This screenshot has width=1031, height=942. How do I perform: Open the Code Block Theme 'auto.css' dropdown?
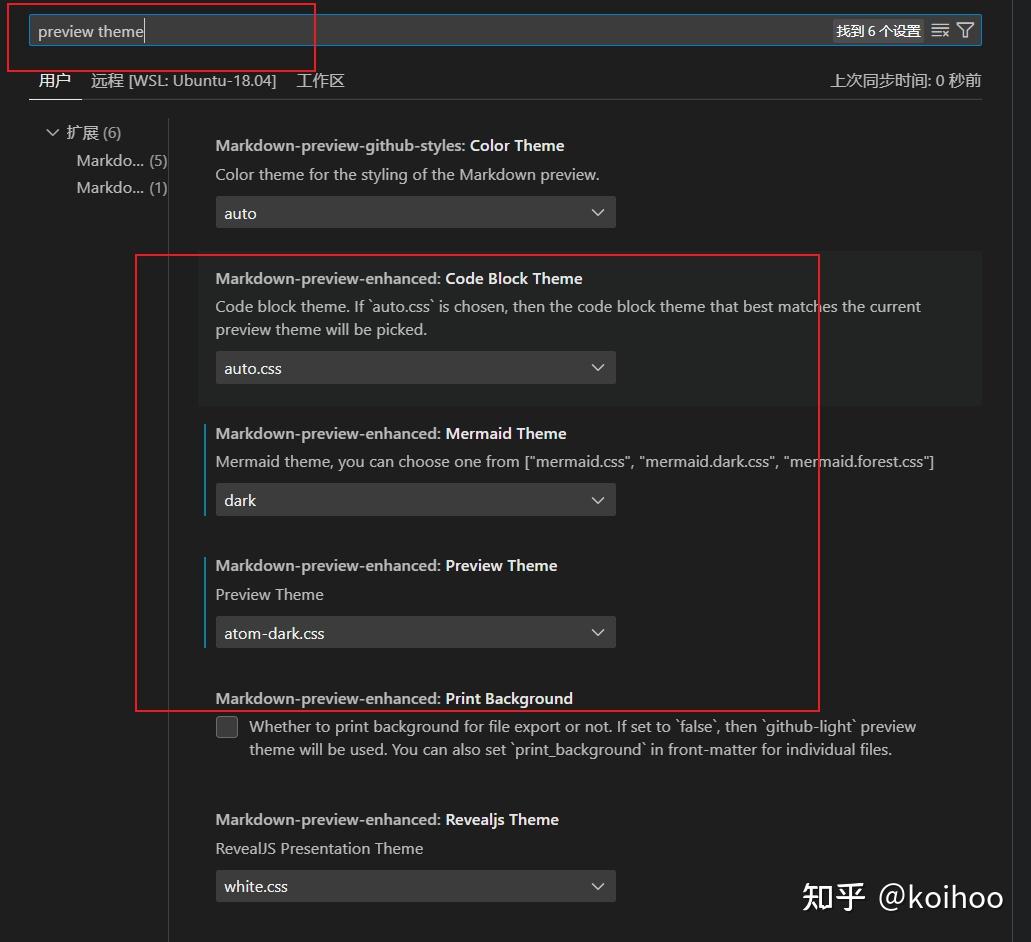pos(416,367)
